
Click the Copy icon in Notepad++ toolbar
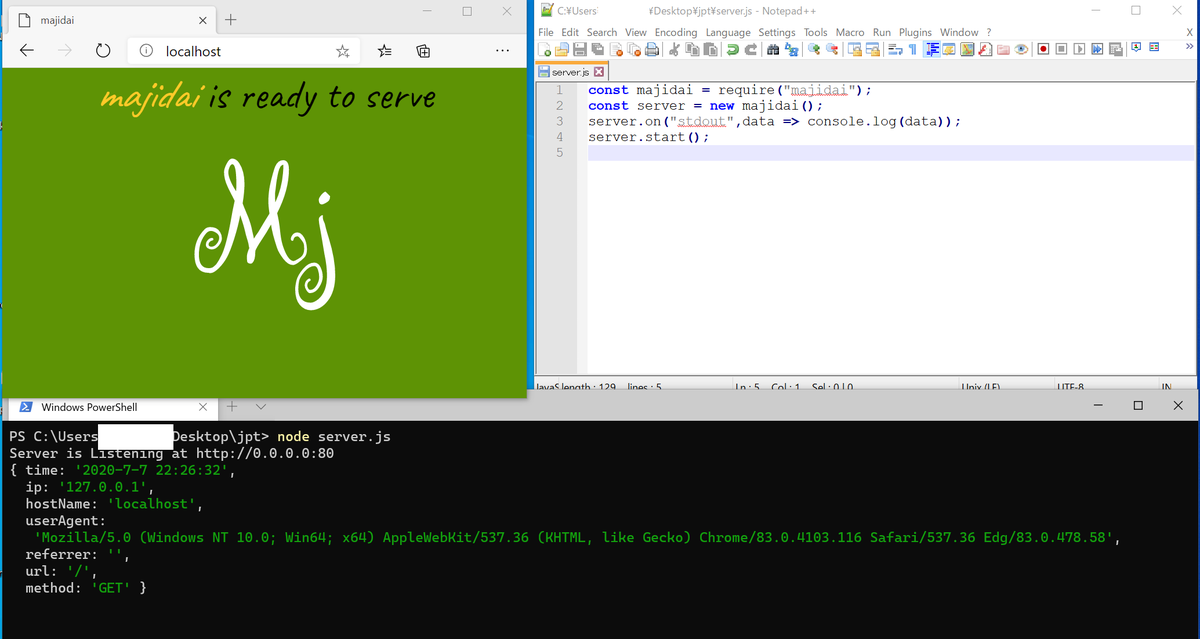[692, 48]
